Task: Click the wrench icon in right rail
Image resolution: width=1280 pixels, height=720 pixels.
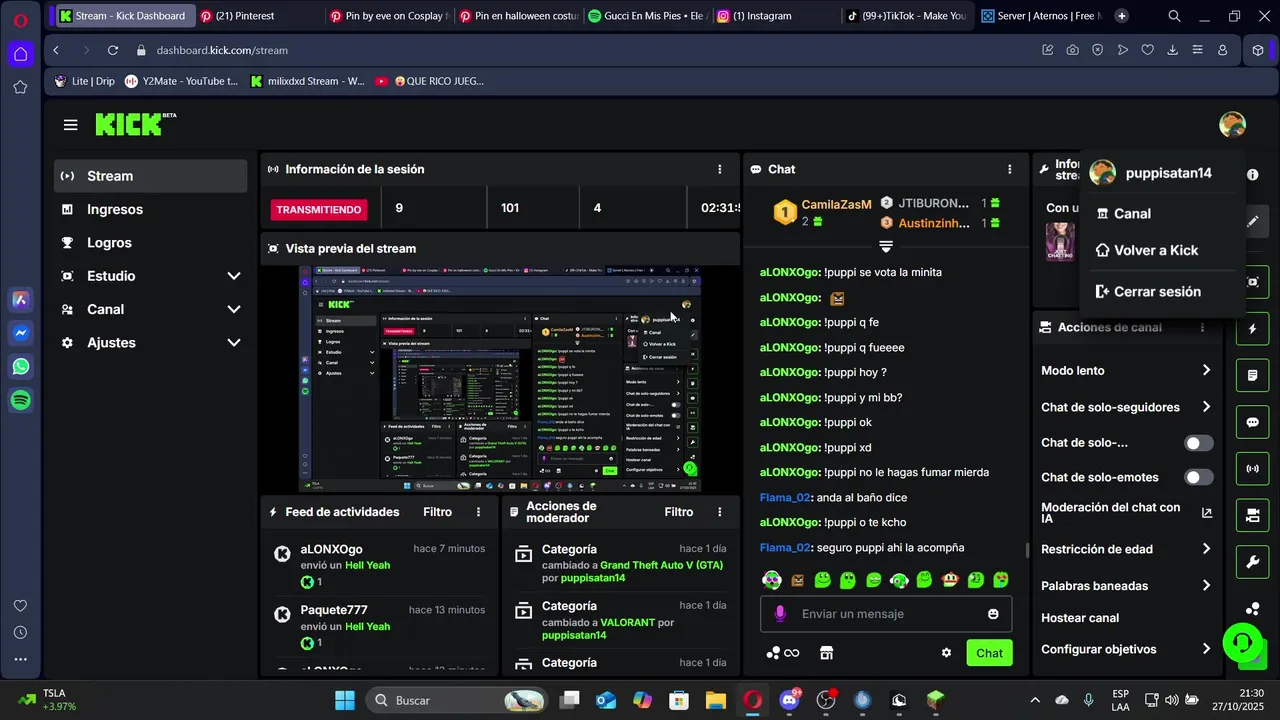Action: pyautogui.click(x=1253, y=562)
